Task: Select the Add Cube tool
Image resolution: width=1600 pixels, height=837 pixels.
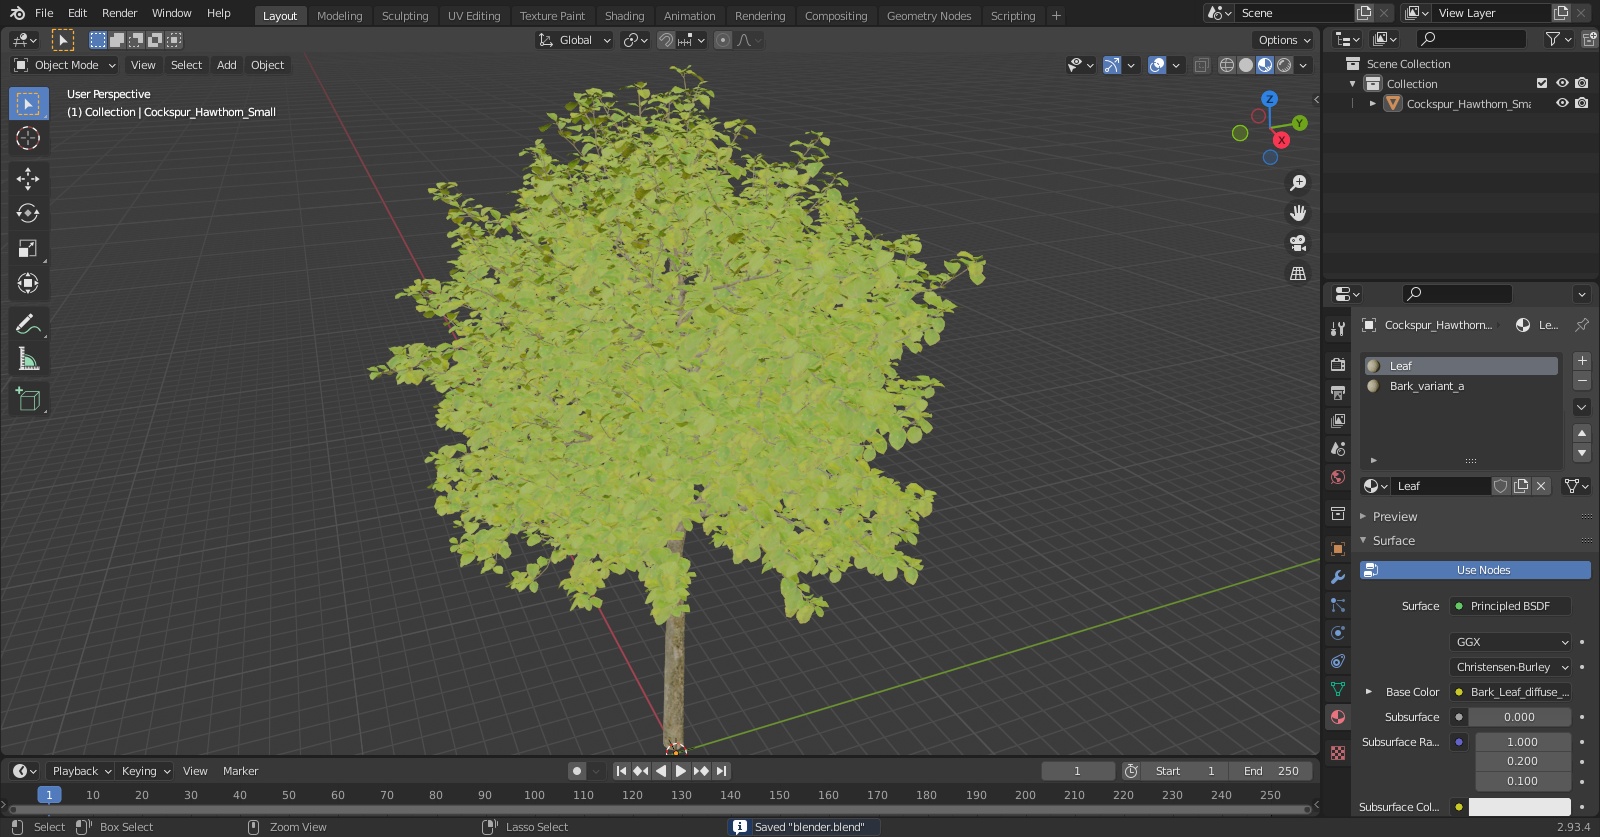Action: pyautogui.click(x=28, y=400)
